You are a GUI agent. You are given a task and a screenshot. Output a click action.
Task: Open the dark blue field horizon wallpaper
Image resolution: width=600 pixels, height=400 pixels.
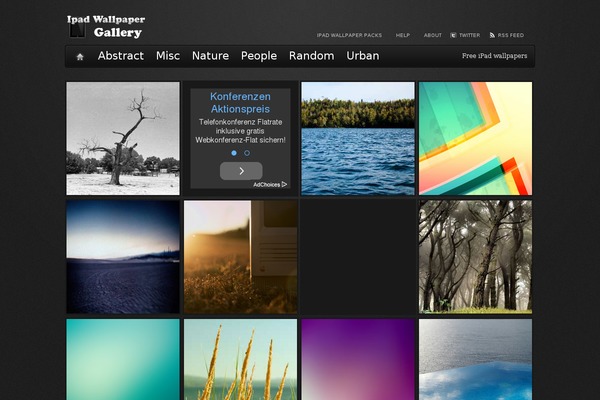(123, 257)
